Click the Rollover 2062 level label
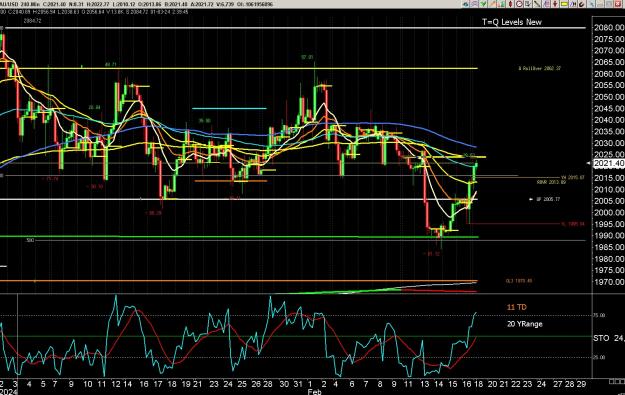 [x=539, y=69]
